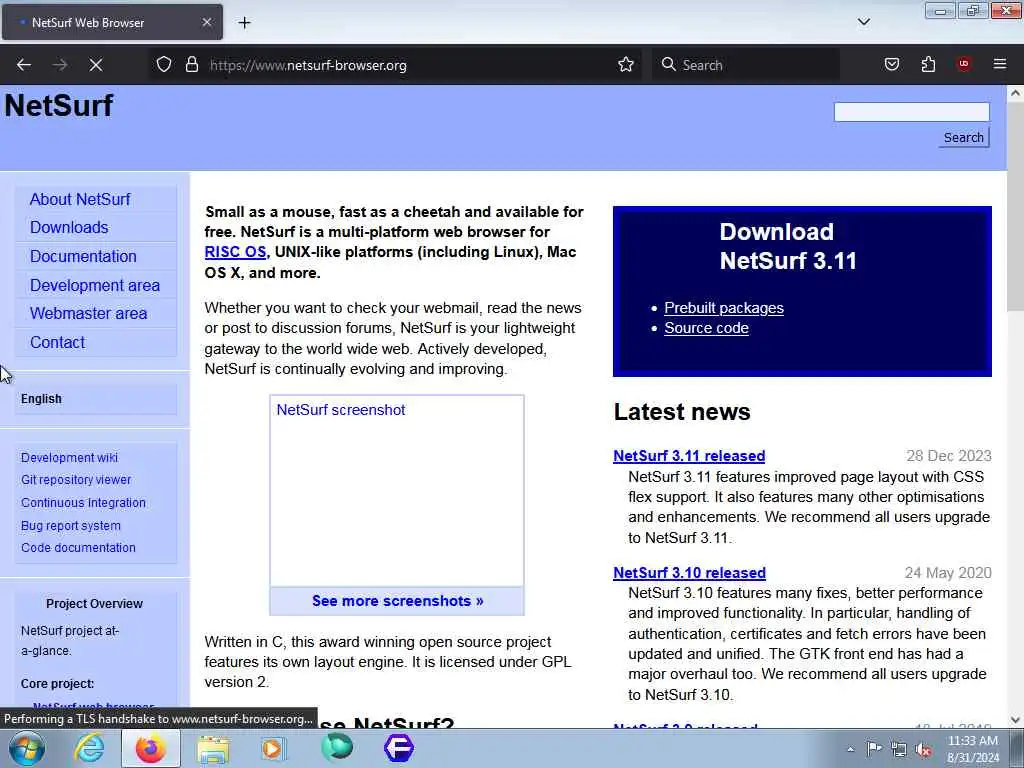This screenshot has width=1024, height=768.
Task: Open the Windows Start button
Action: pyautogui.click(x=26, y=748)
